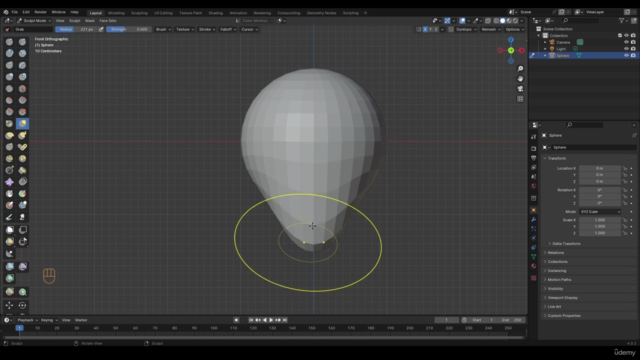Open Stroke settings dropdown

[x=207, y=29]
